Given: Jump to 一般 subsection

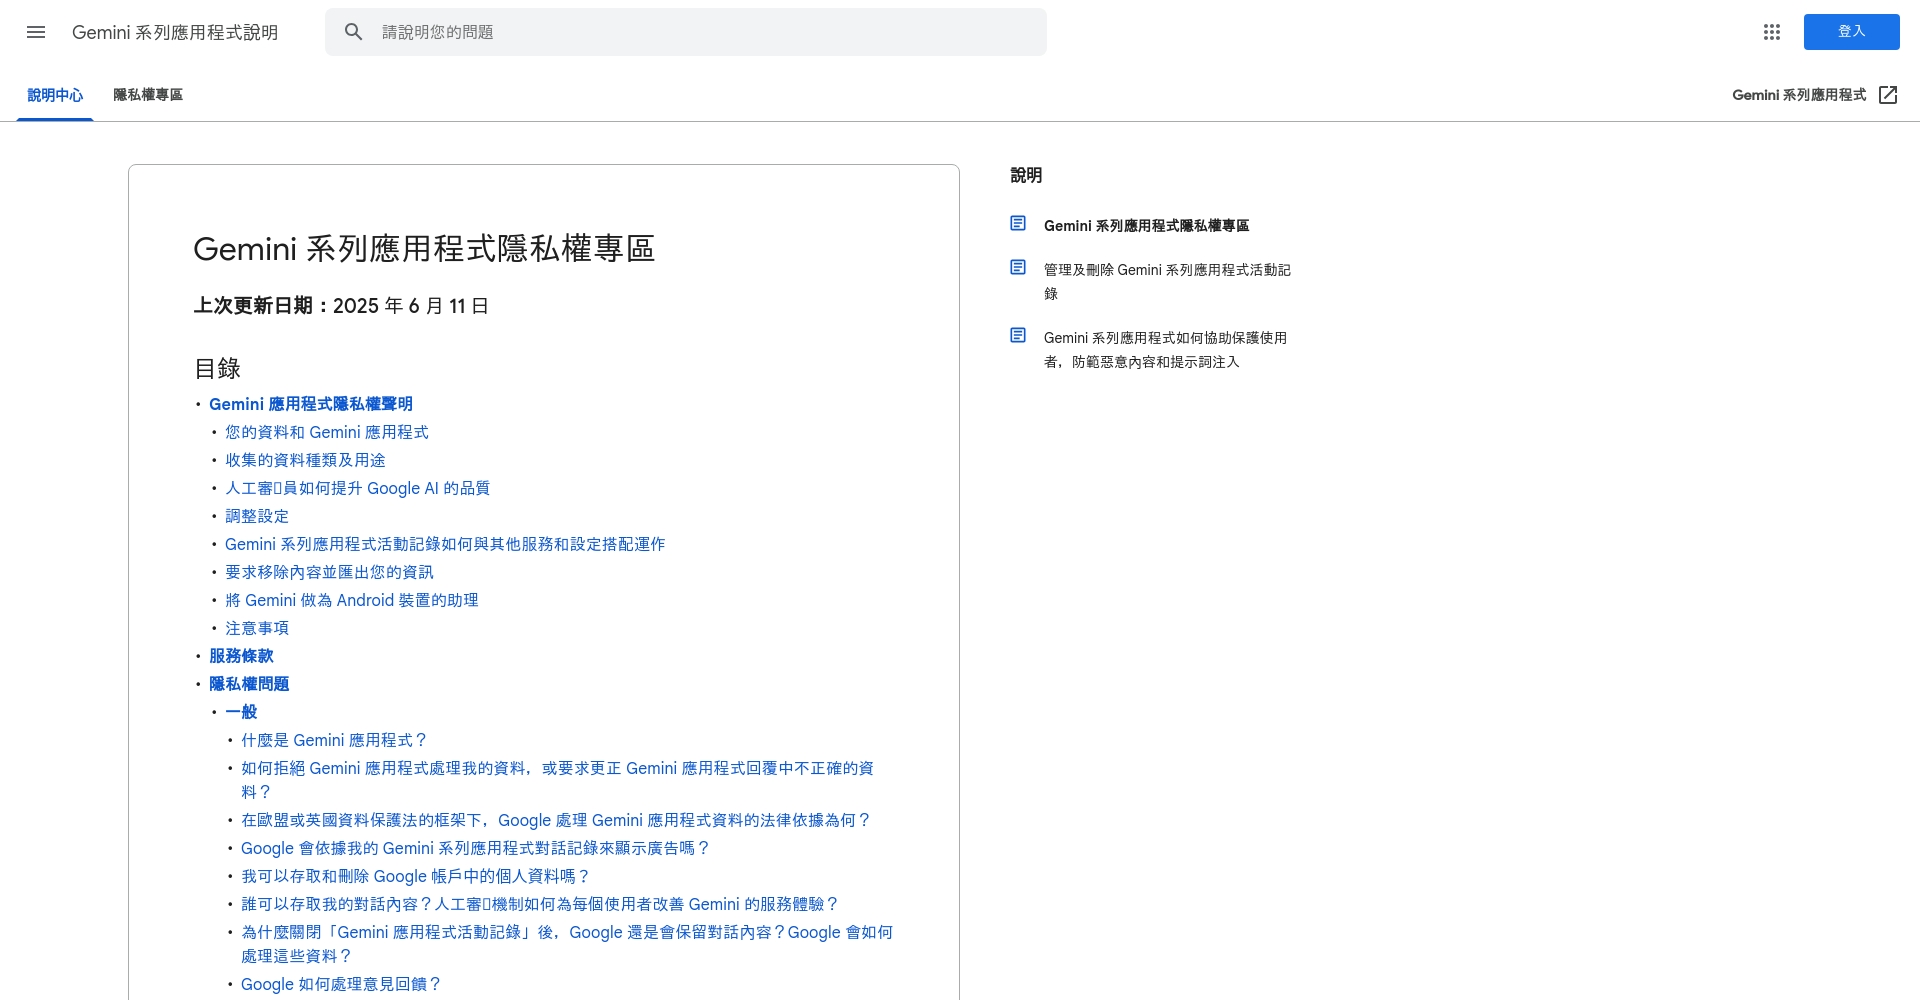Looking at the screenshot, I should point(241,712).
